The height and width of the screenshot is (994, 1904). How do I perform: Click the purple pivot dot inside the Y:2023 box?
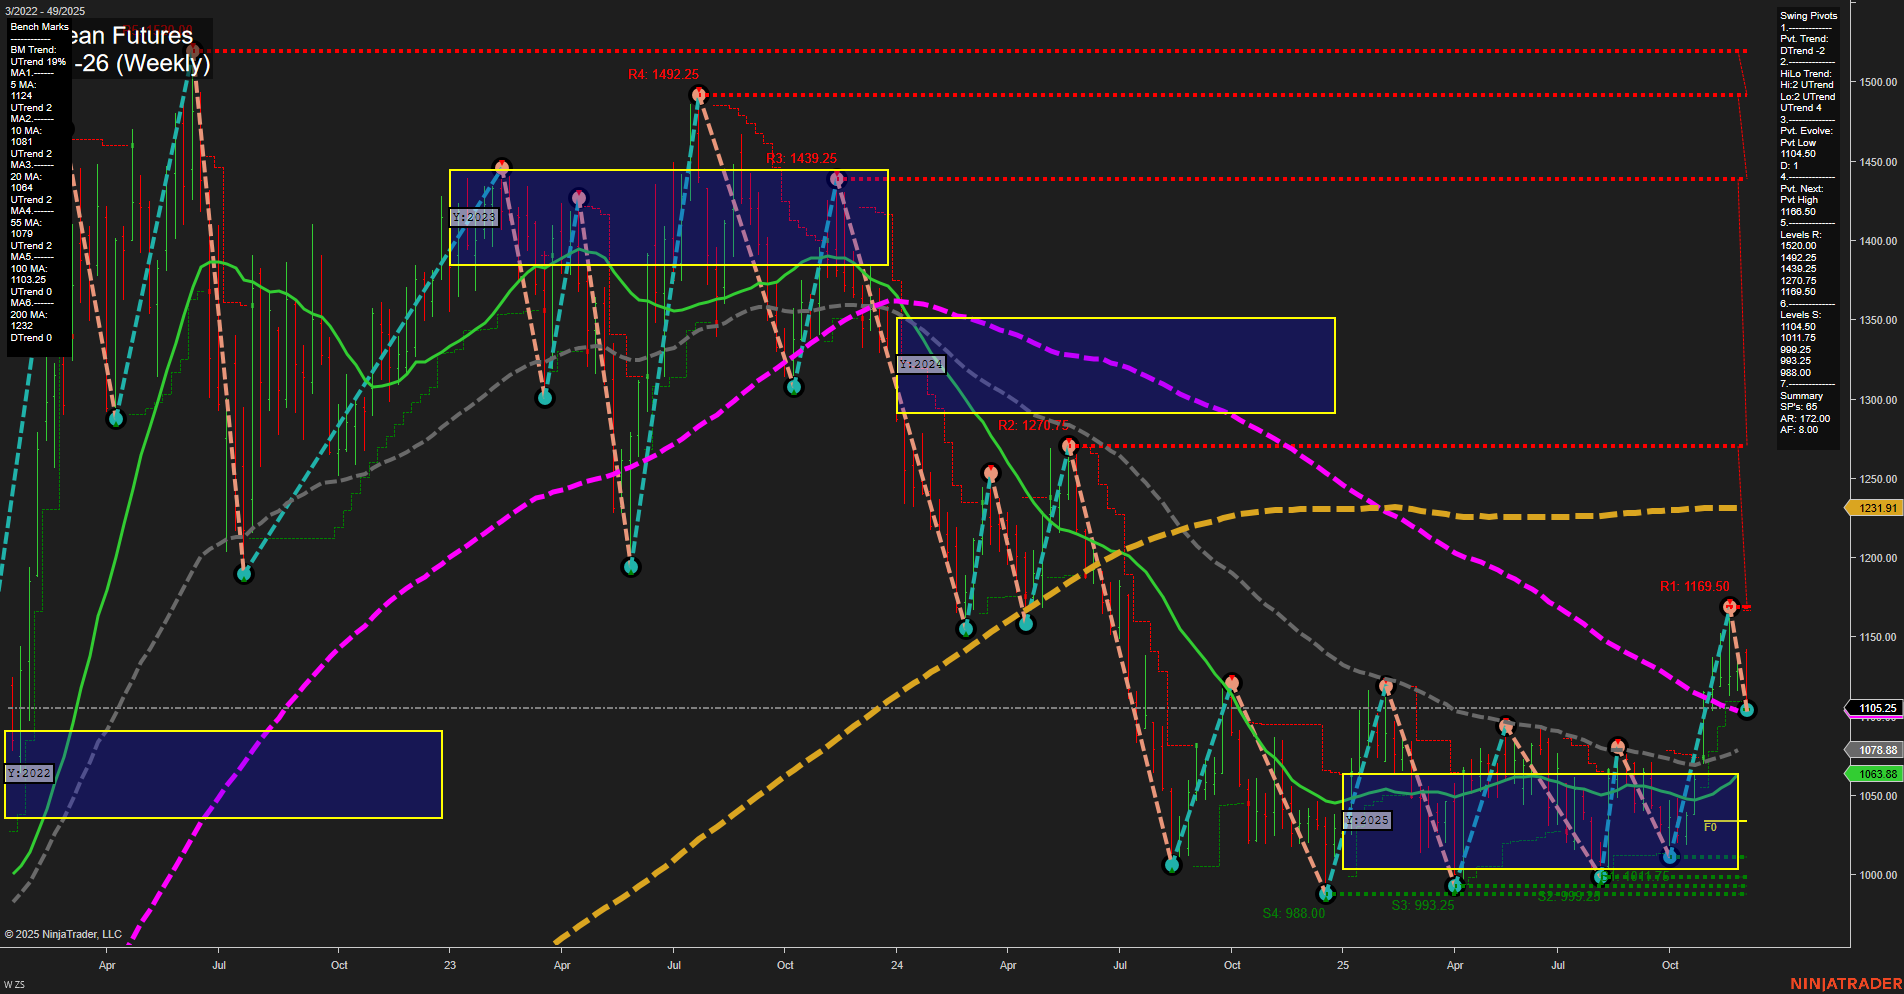click(578, 196)
